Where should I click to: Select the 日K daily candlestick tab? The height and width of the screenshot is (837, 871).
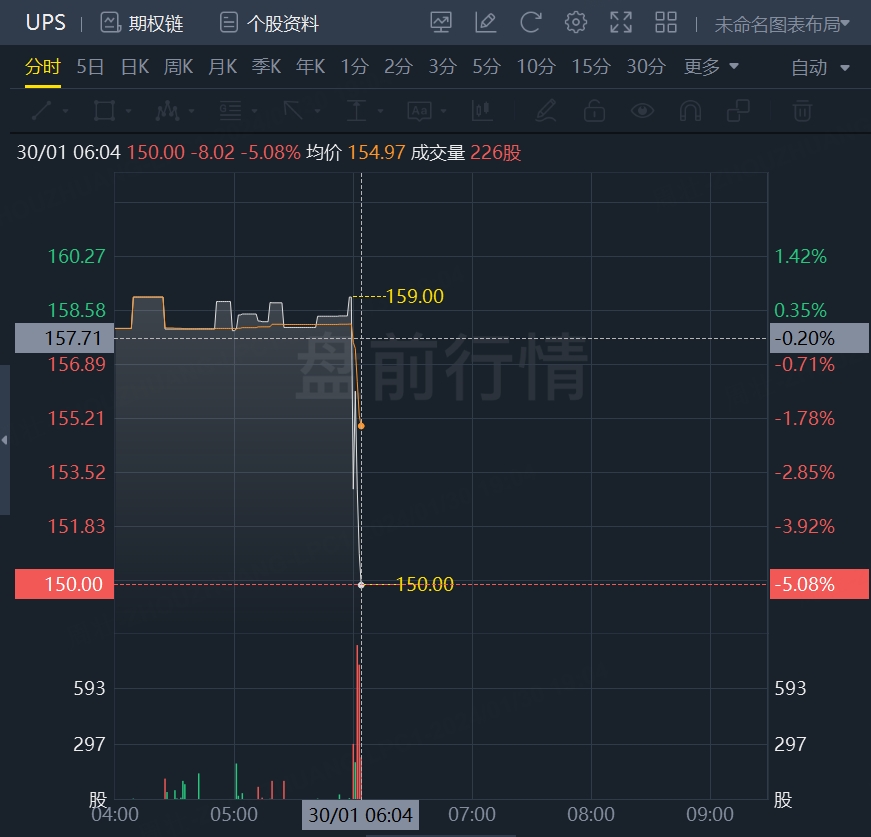135,67
